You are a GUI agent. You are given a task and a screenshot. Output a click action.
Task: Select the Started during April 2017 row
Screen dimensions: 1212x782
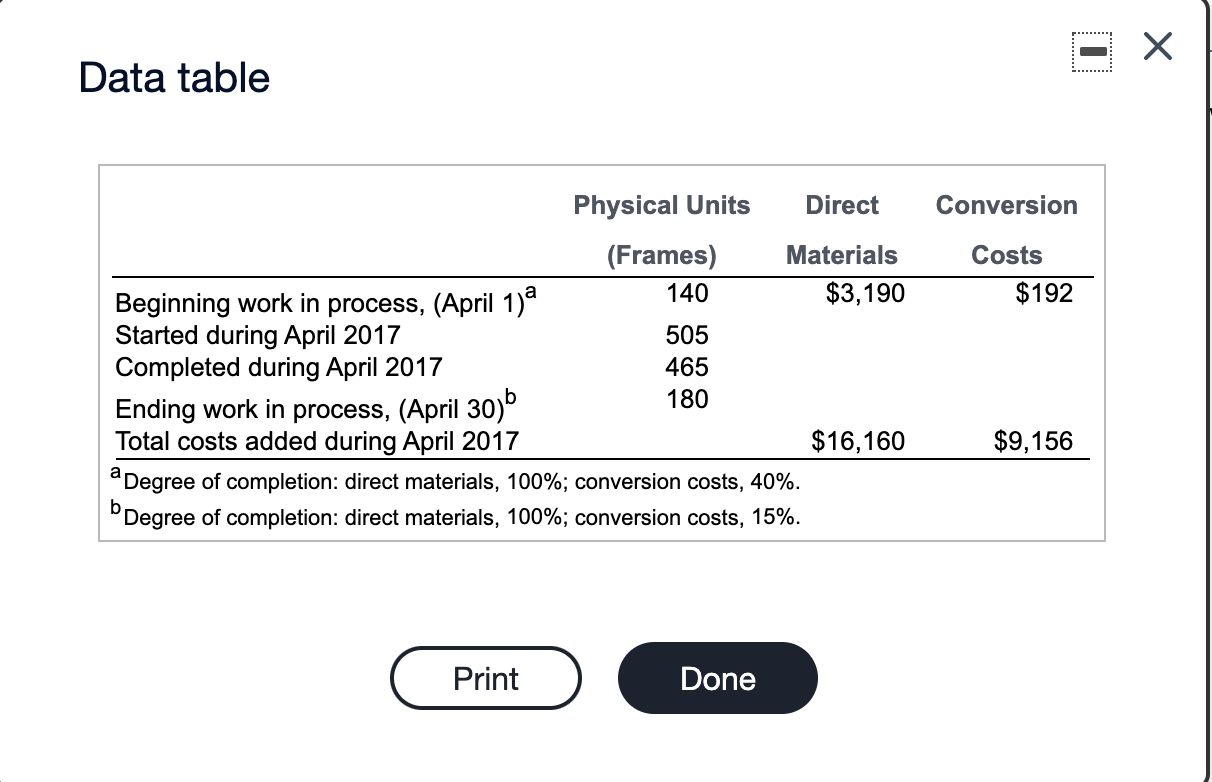pos(257,335)
